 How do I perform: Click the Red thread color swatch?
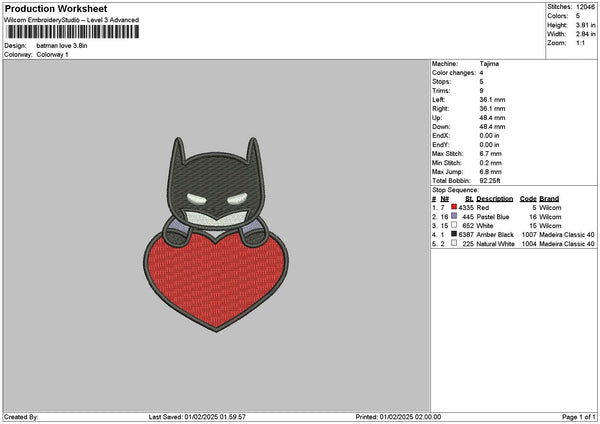point(454,207)
